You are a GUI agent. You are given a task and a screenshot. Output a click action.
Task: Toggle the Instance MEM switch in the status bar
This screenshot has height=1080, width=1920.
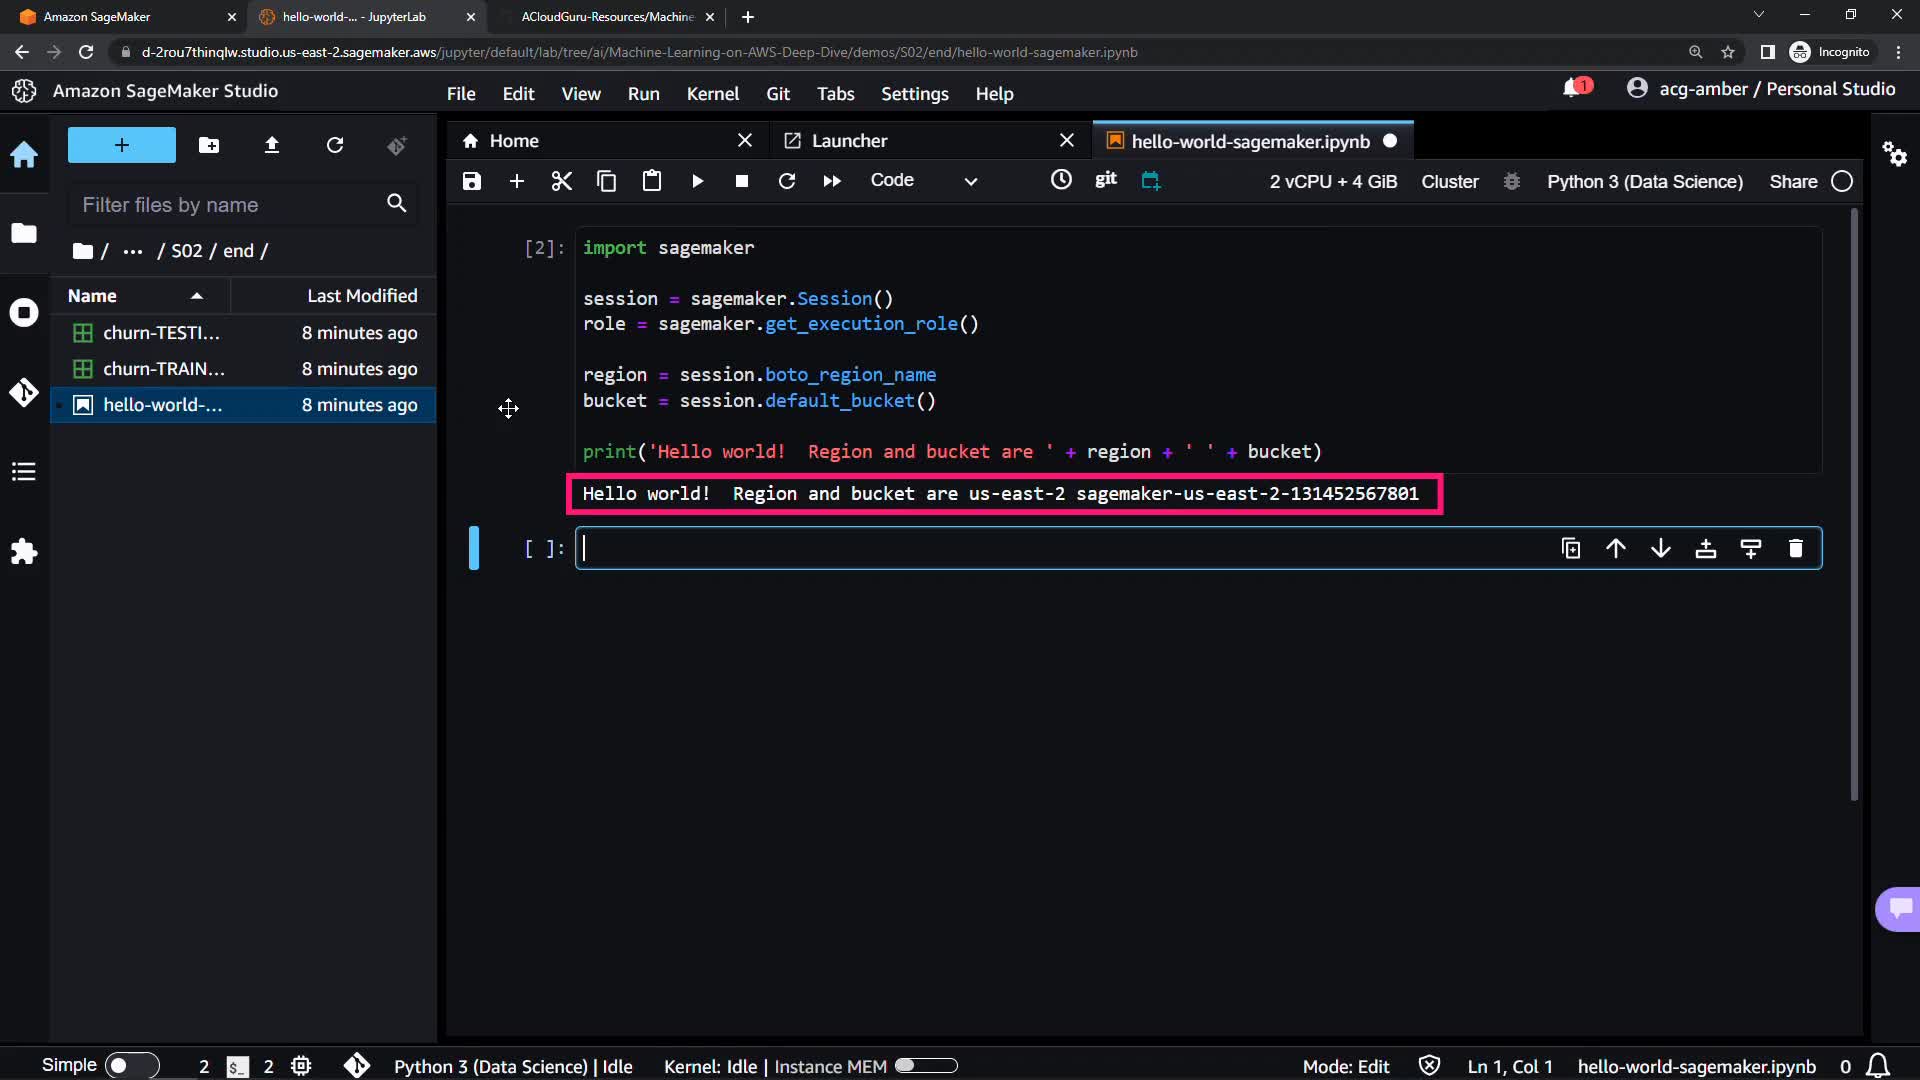tap(926, 1066)
